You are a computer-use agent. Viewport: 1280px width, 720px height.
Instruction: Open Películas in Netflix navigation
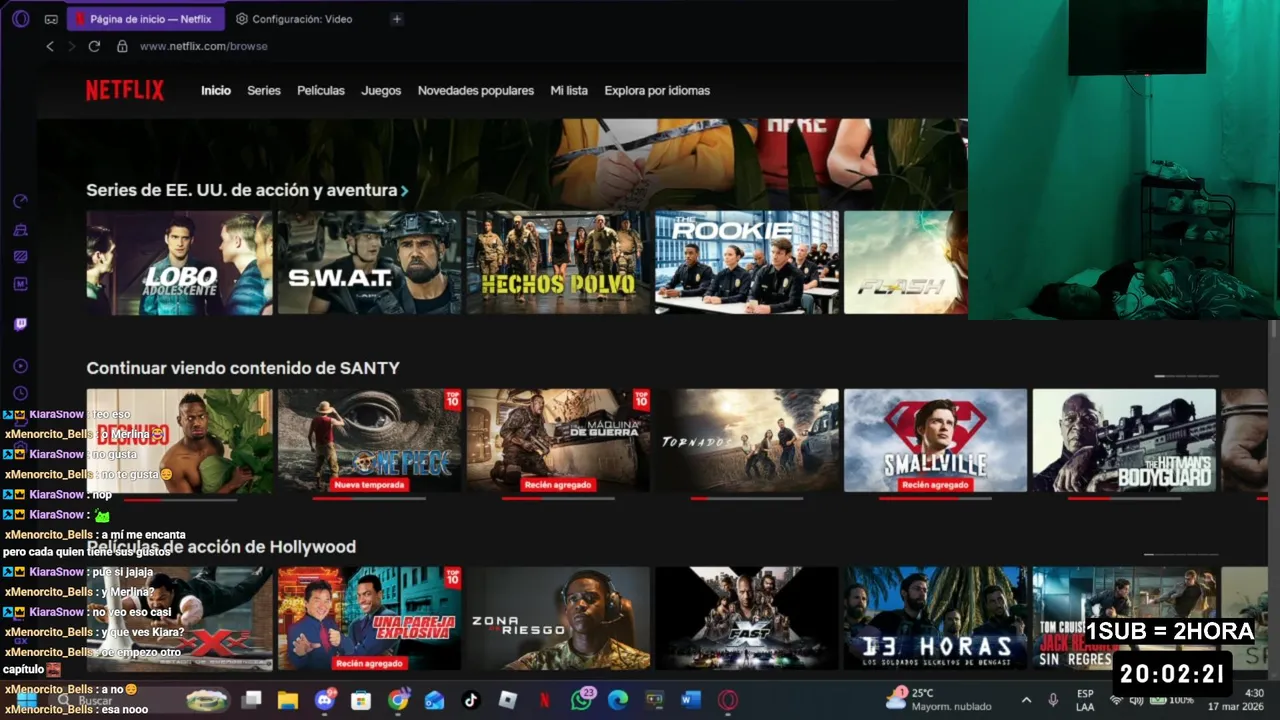(321, 90)
